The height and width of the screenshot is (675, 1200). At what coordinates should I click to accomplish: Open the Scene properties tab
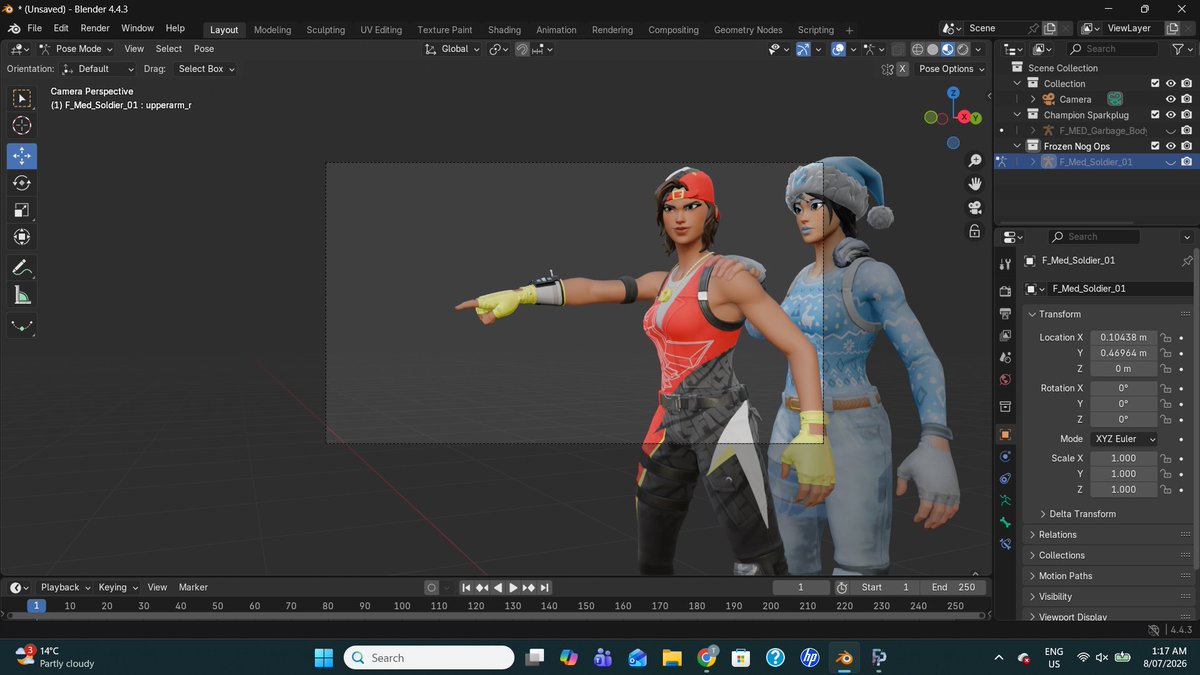coord(1005,357)
